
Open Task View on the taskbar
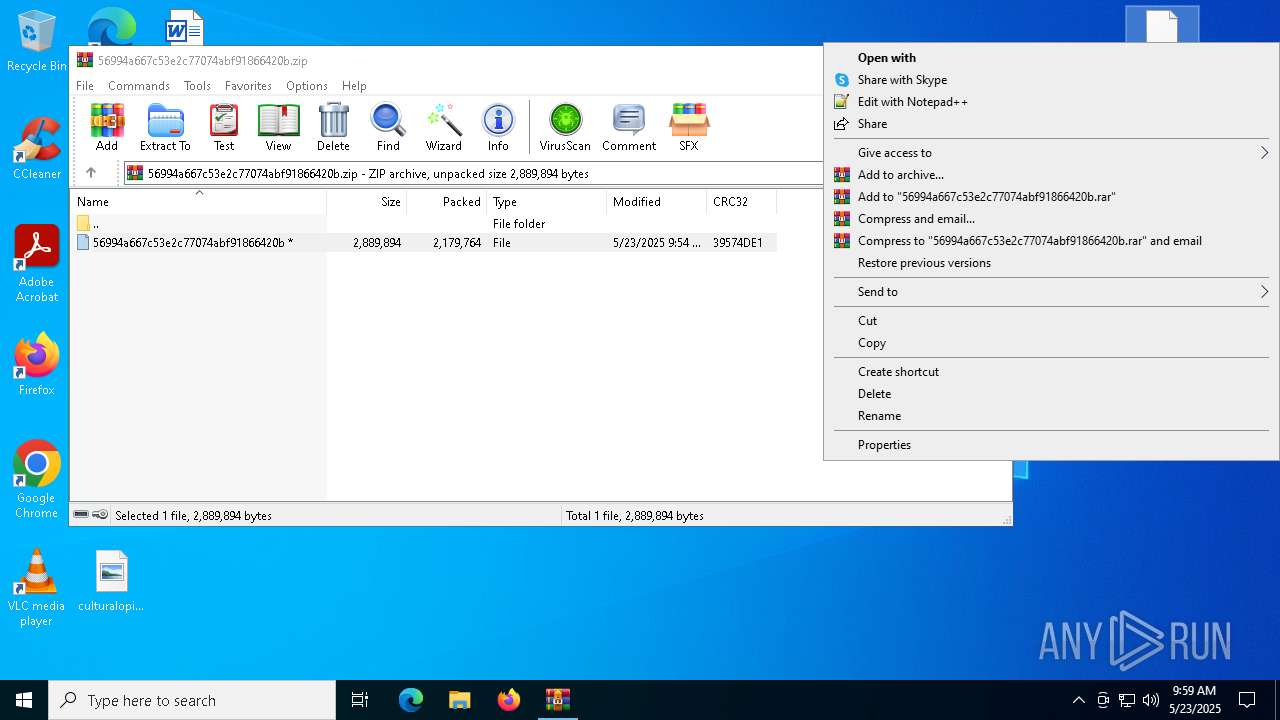pos(360,700)
